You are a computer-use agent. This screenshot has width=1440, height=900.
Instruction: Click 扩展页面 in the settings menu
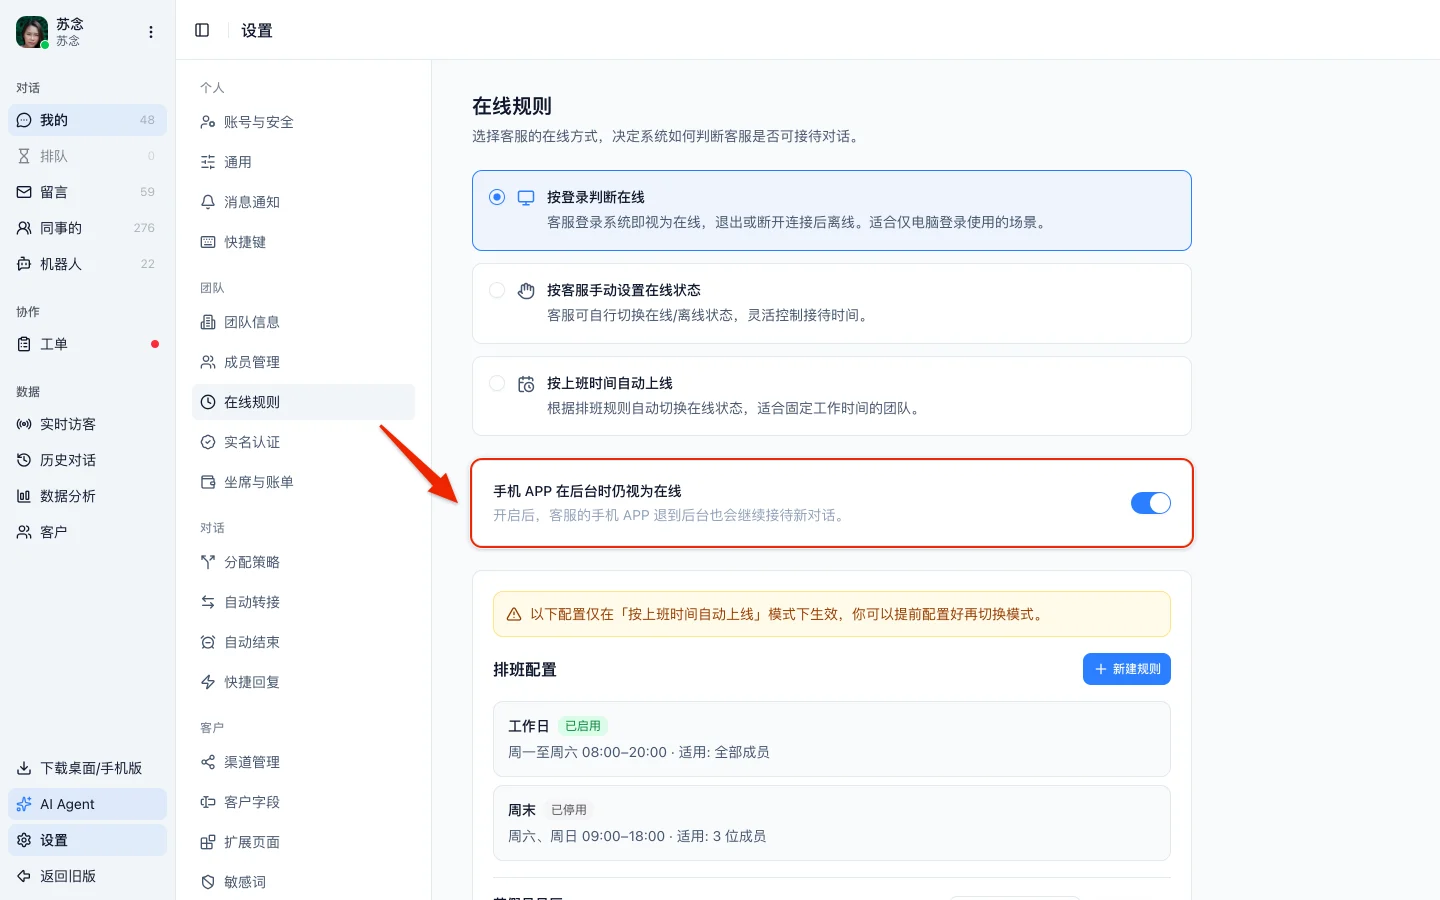[303, 842]
